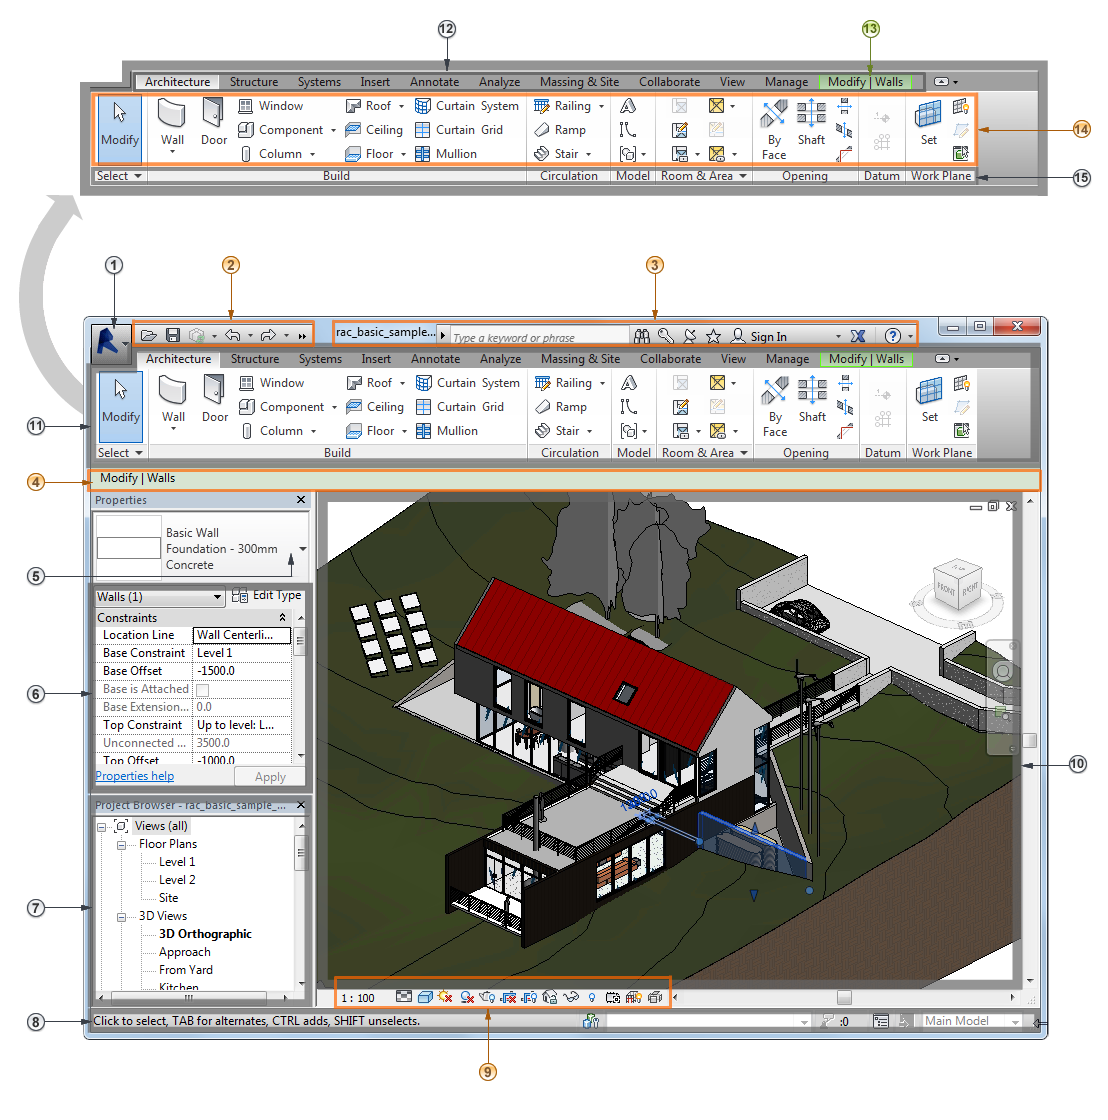
Task: Collapse the 3D Views tree node
Action: coord(121,917)
